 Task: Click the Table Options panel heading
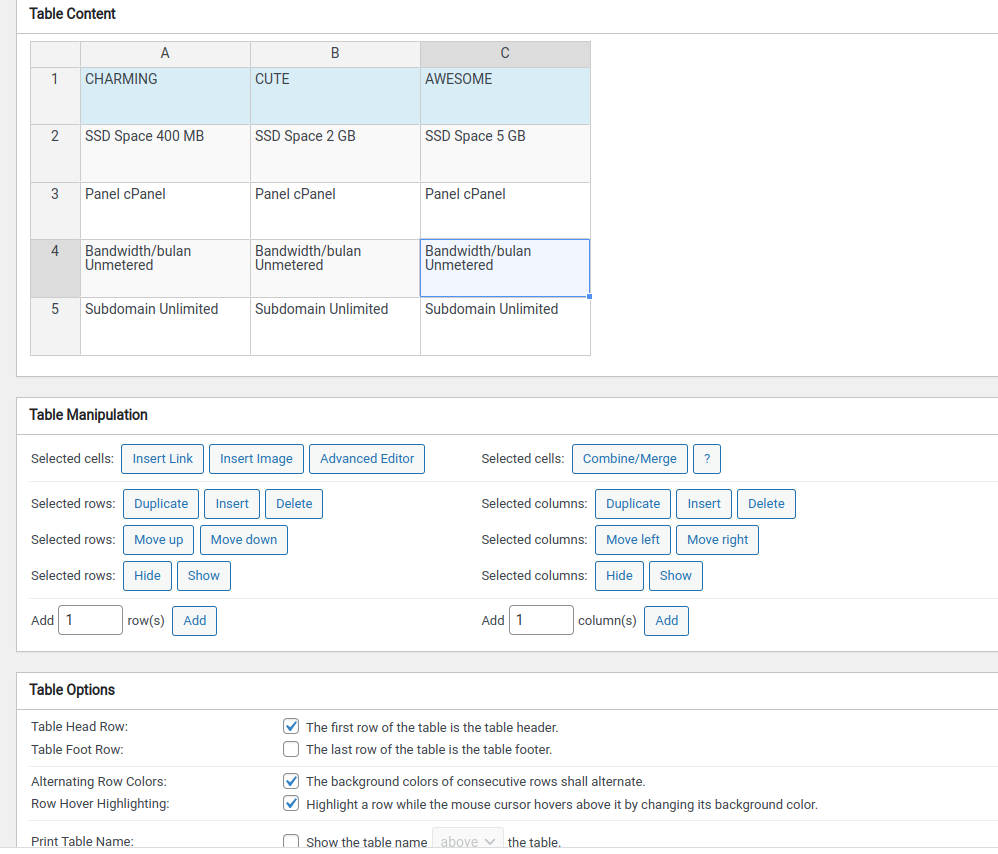click(72, 690)
